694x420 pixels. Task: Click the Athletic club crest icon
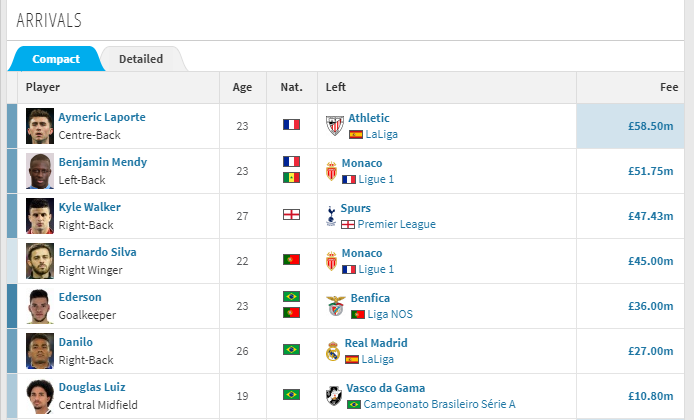tap(334, 126)
